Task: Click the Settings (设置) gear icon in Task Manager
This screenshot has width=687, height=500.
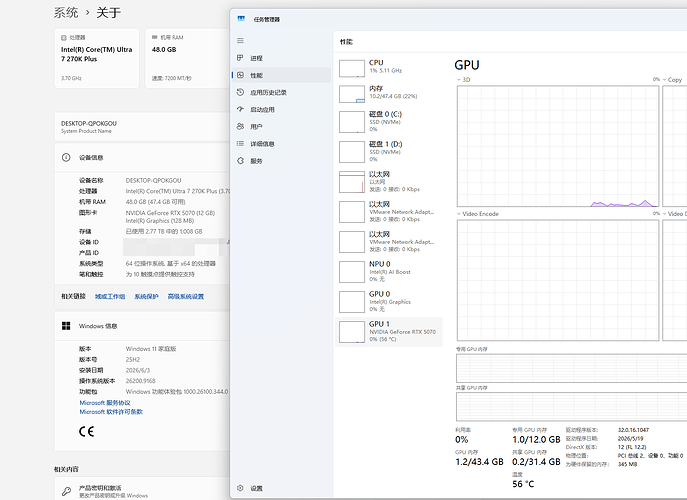Action: click(x=240, y=488)
